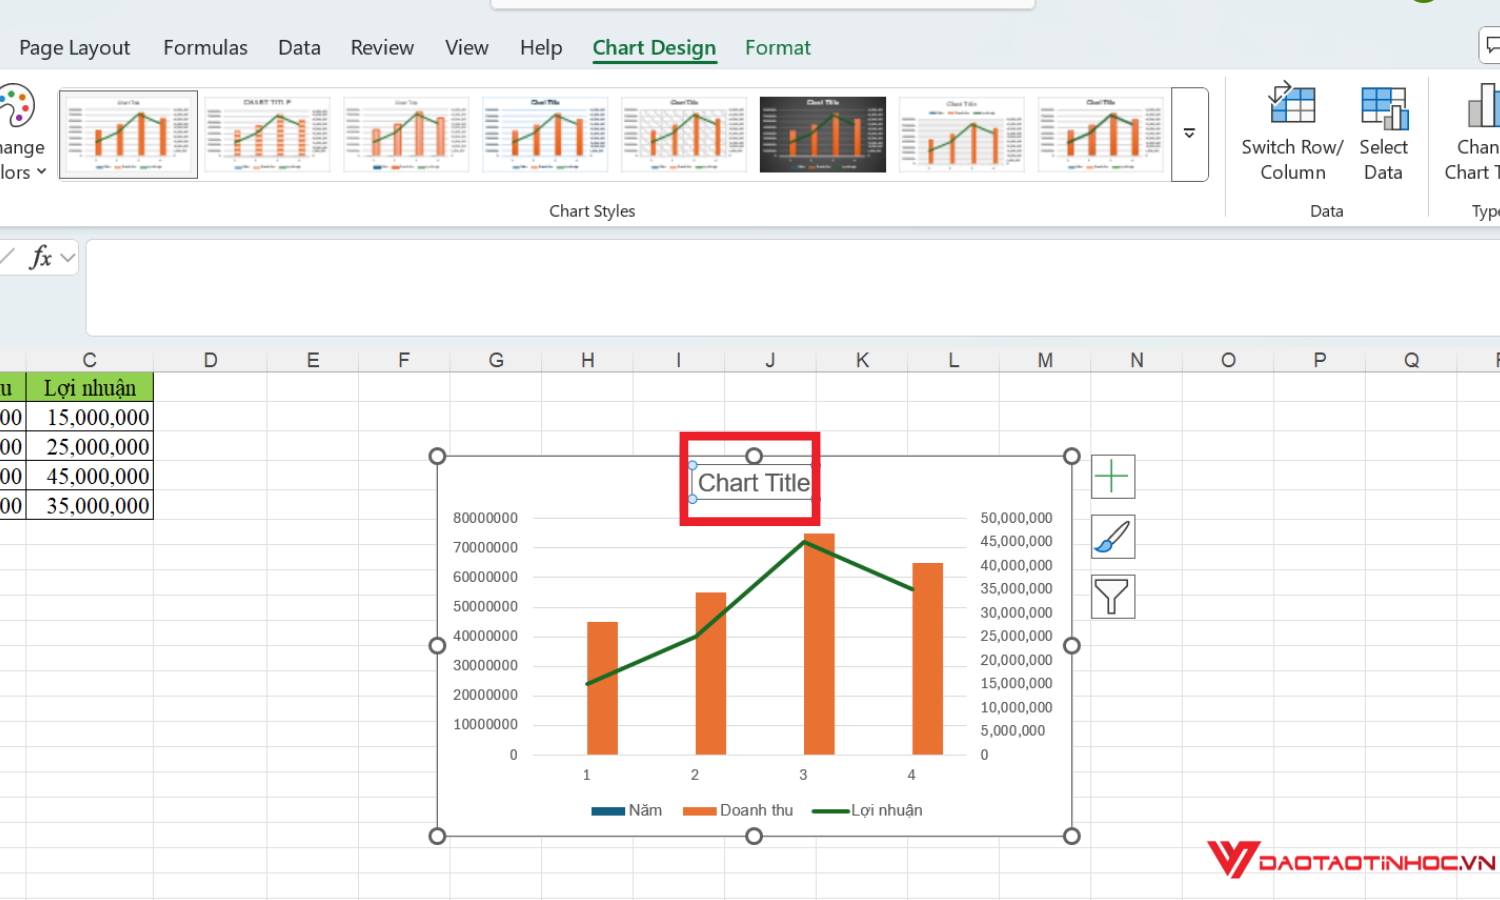Viewport: 1500px width, 900px height.
Task: Apply the eighth chart style thumbnail
Action: point(1101,134)
